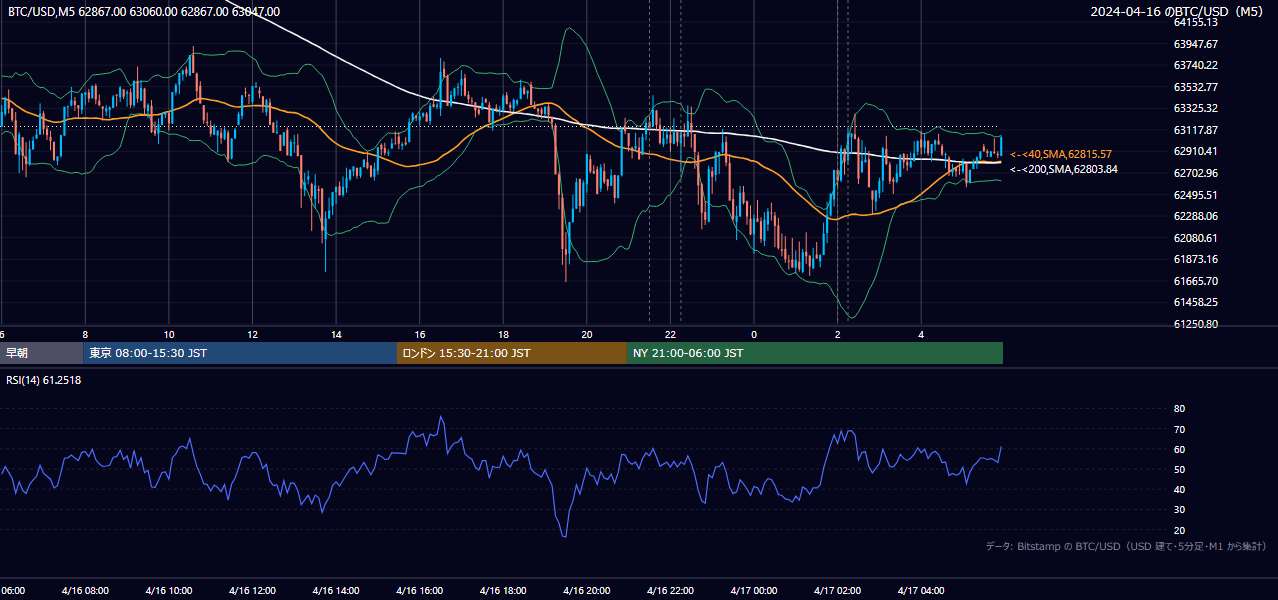Click hour label 4 under the price chart
The height and width of the screenshot is (600, 1278).
point(921,334)
